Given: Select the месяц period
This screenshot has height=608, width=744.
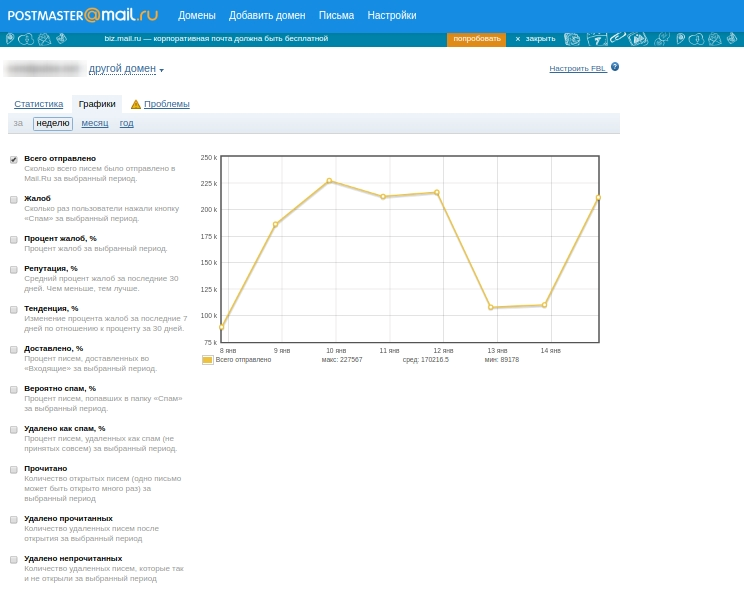Looking at the screenshot, I should [x=95, y=123].
